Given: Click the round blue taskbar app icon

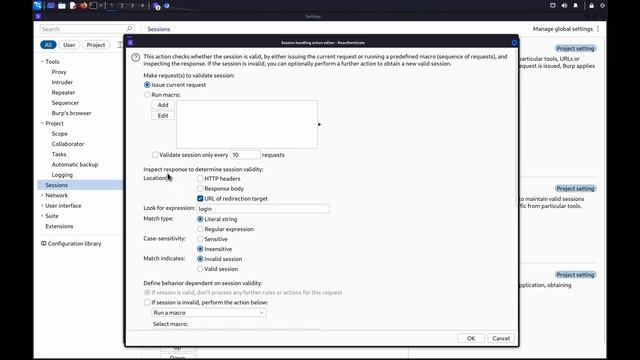Looking at the screenshot, I should [x=167, y=6].
